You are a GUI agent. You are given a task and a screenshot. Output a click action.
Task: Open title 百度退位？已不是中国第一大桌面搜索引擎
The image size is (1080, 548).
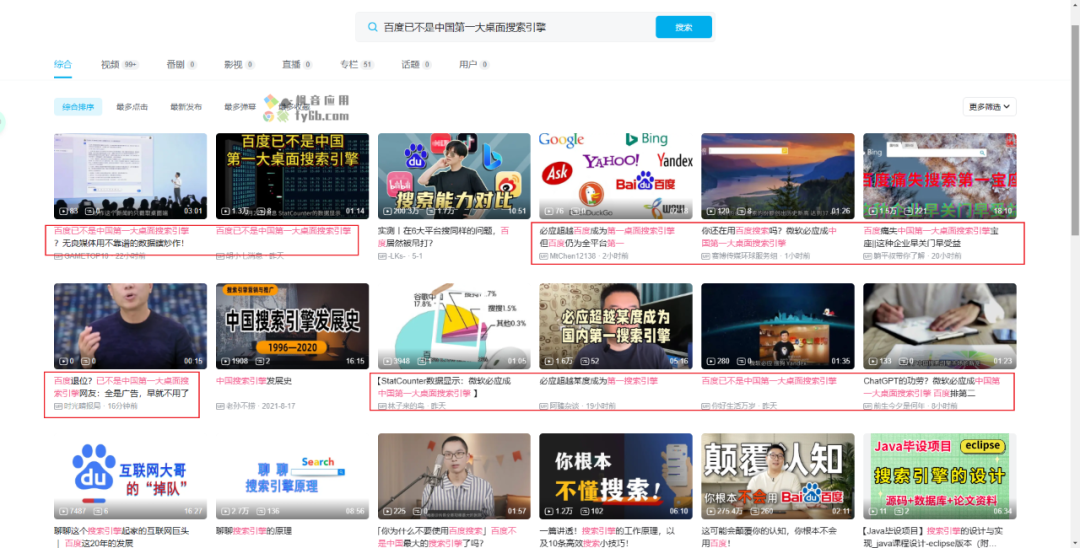click(x=121, y=387)
